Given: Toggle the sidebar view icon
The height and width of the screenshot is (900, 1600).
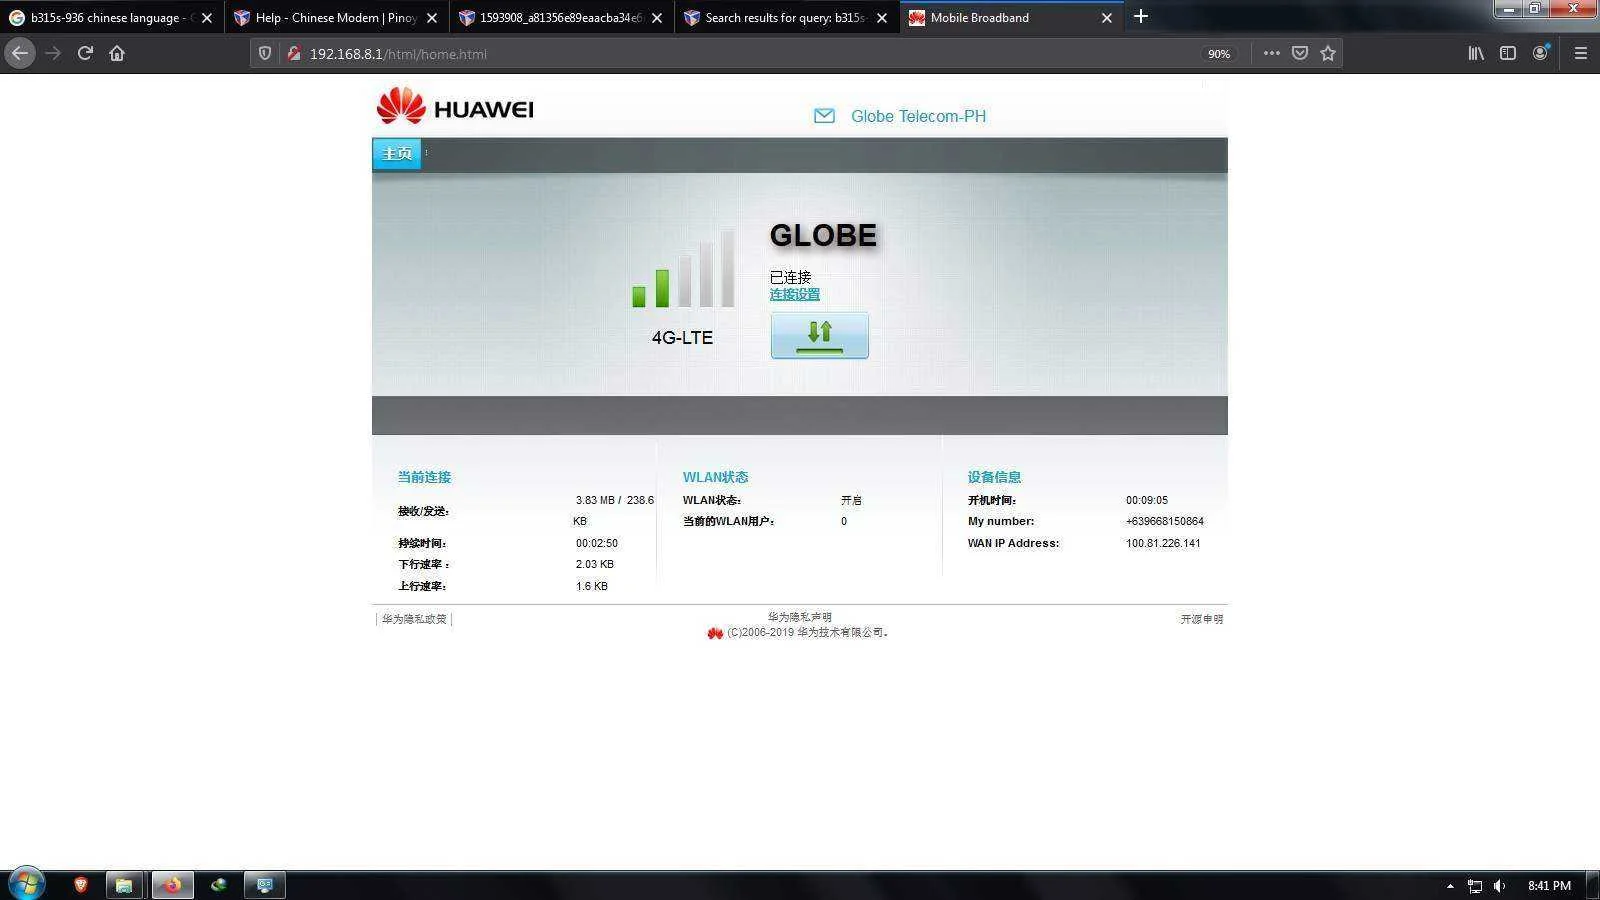Looking at the screenshot, I should tap(1507, 53).
